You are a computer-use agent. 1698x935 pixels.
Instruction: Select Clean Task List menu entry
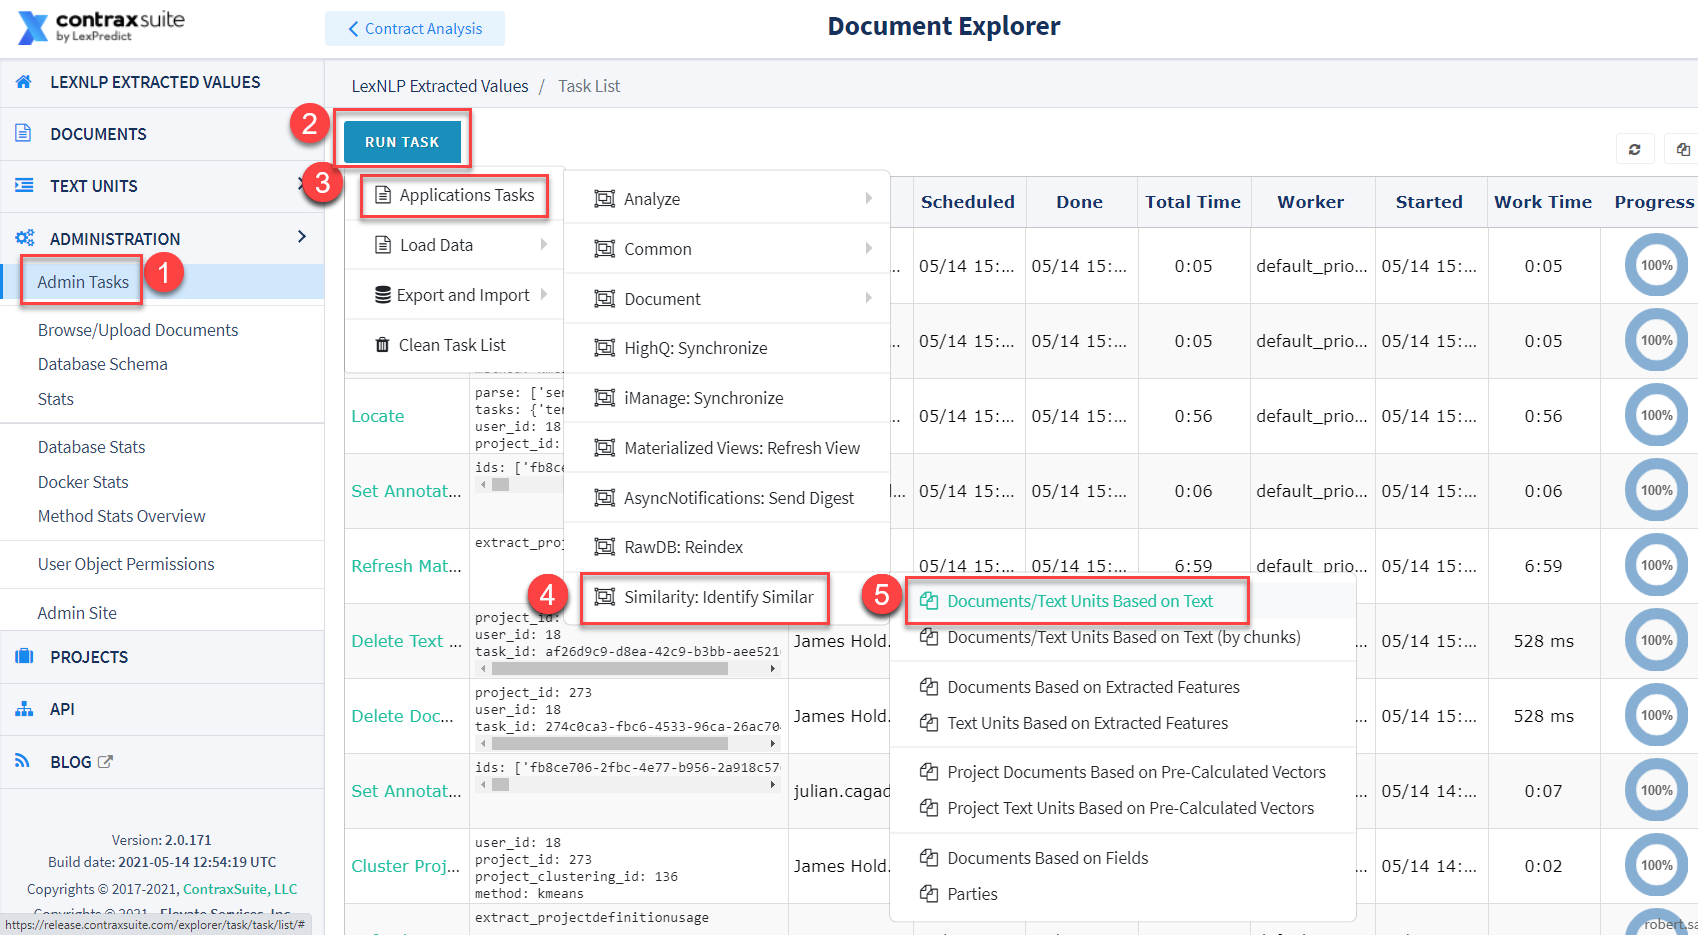(x=454, y=345)
